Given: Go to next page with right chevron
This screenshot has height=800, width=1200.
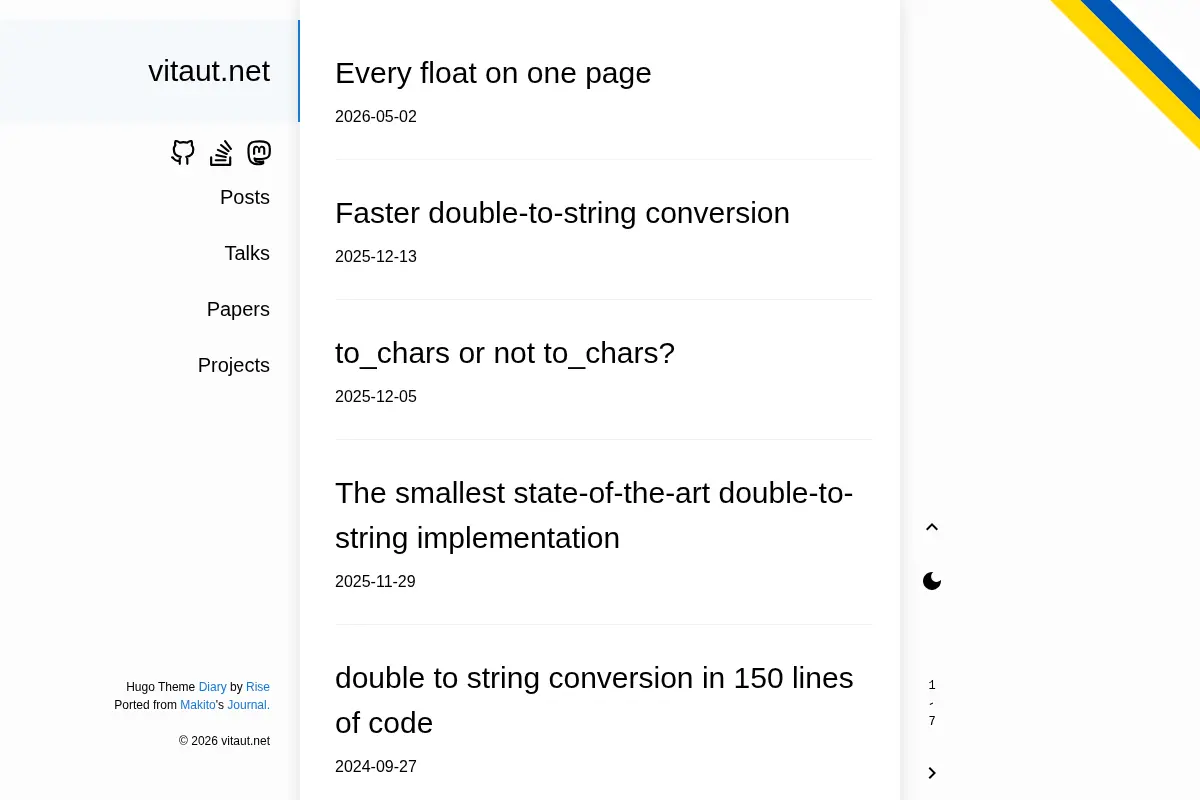Looking at the screenshot, I should (x=932, y=773).
